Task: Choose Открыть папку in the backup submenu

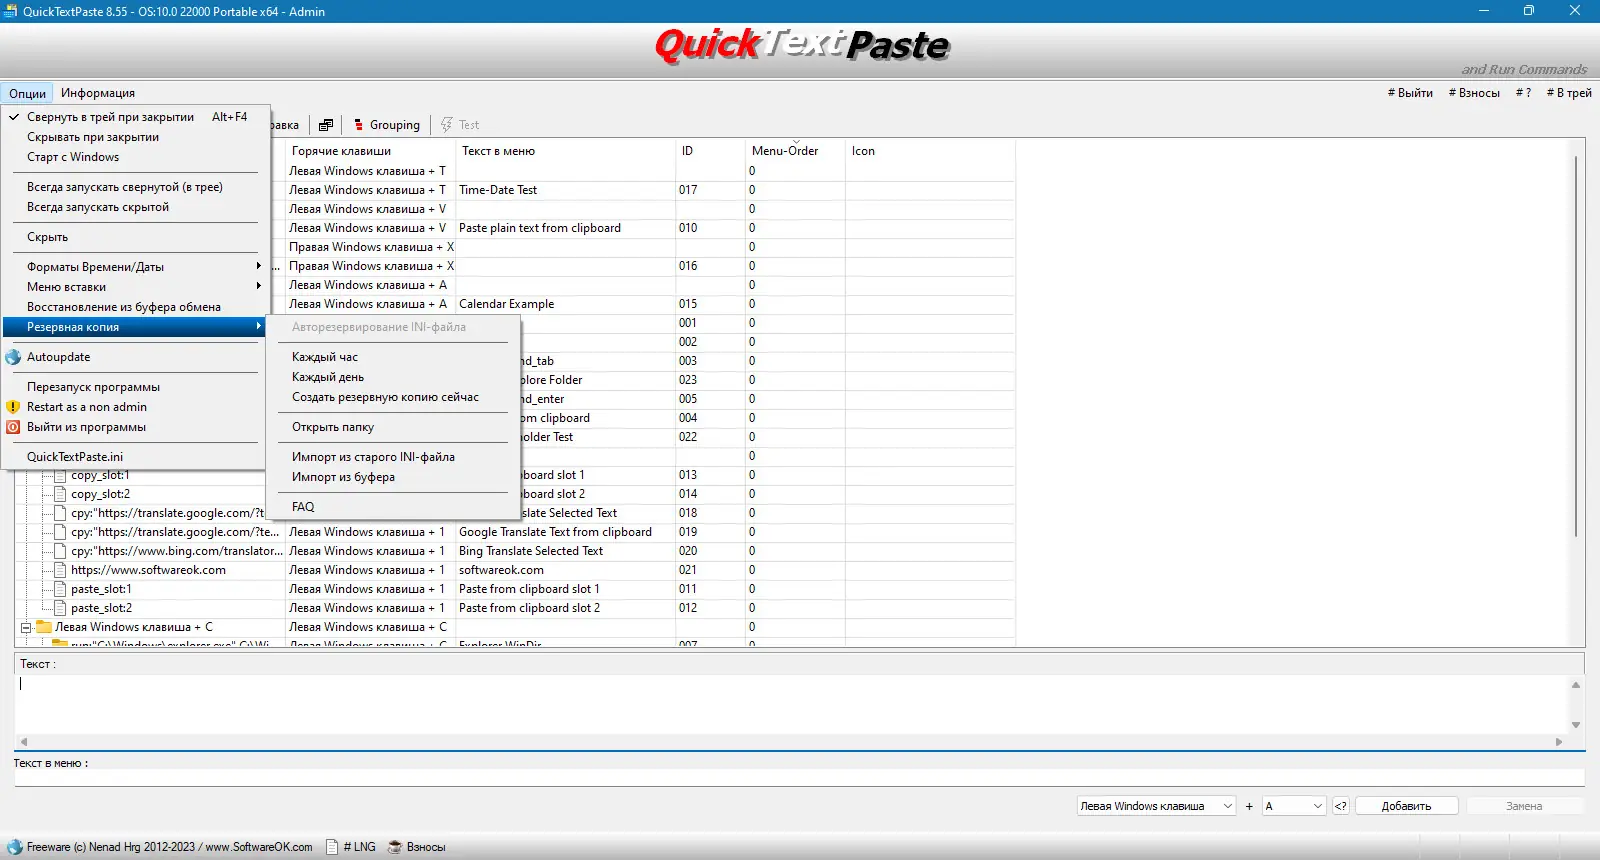Action: (x=393, y=427)
